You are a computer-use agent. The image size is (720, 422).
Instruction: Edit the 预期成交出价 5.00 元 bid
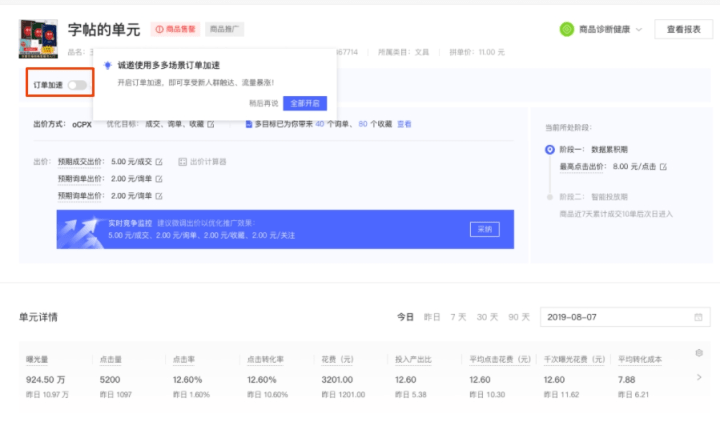[158, 161]
